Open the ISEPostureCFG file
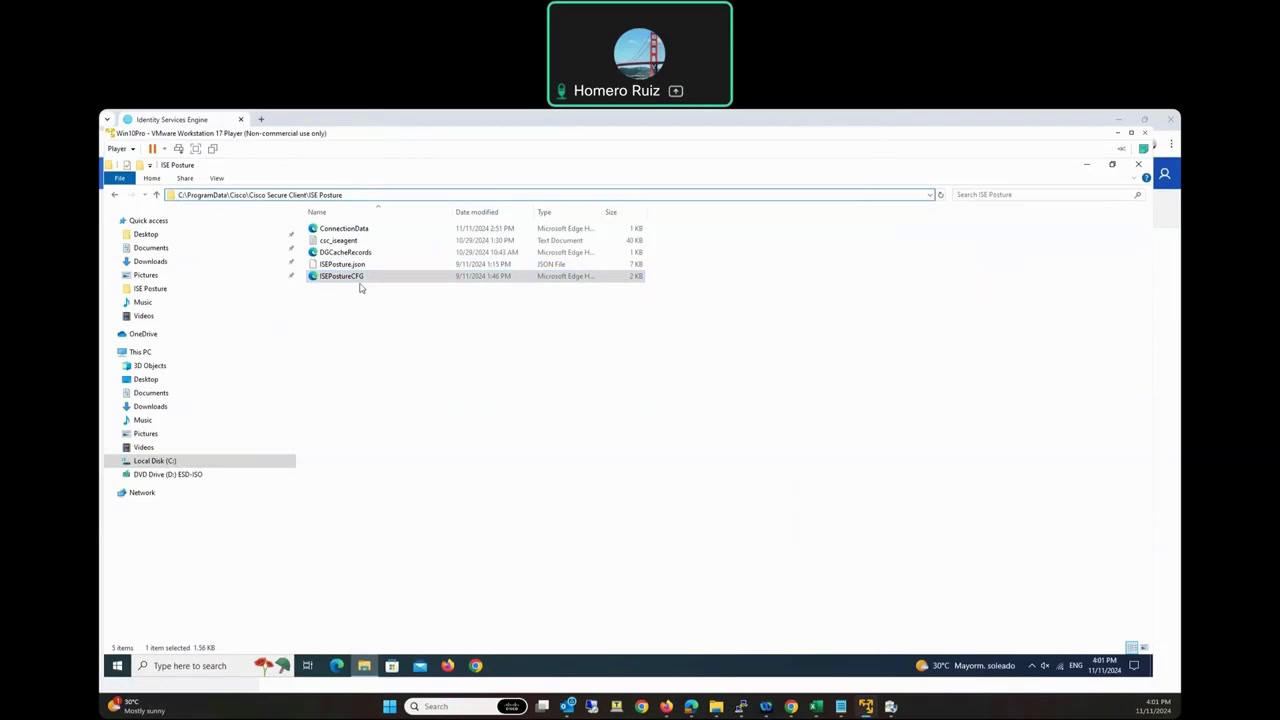1280x720 pixels. (x=341, y=276)
